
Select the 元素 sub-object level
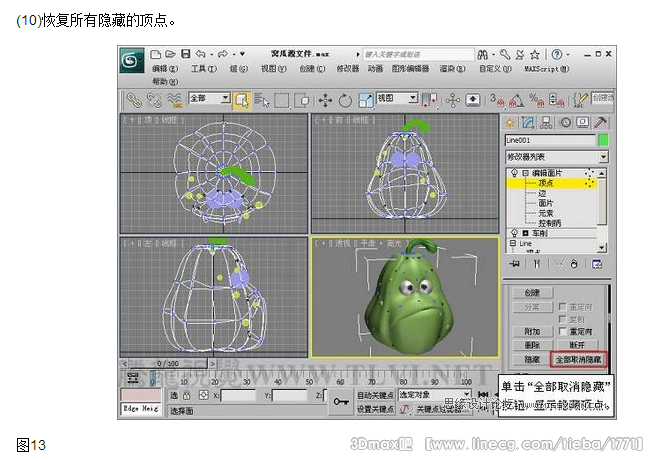click(546, 213)
